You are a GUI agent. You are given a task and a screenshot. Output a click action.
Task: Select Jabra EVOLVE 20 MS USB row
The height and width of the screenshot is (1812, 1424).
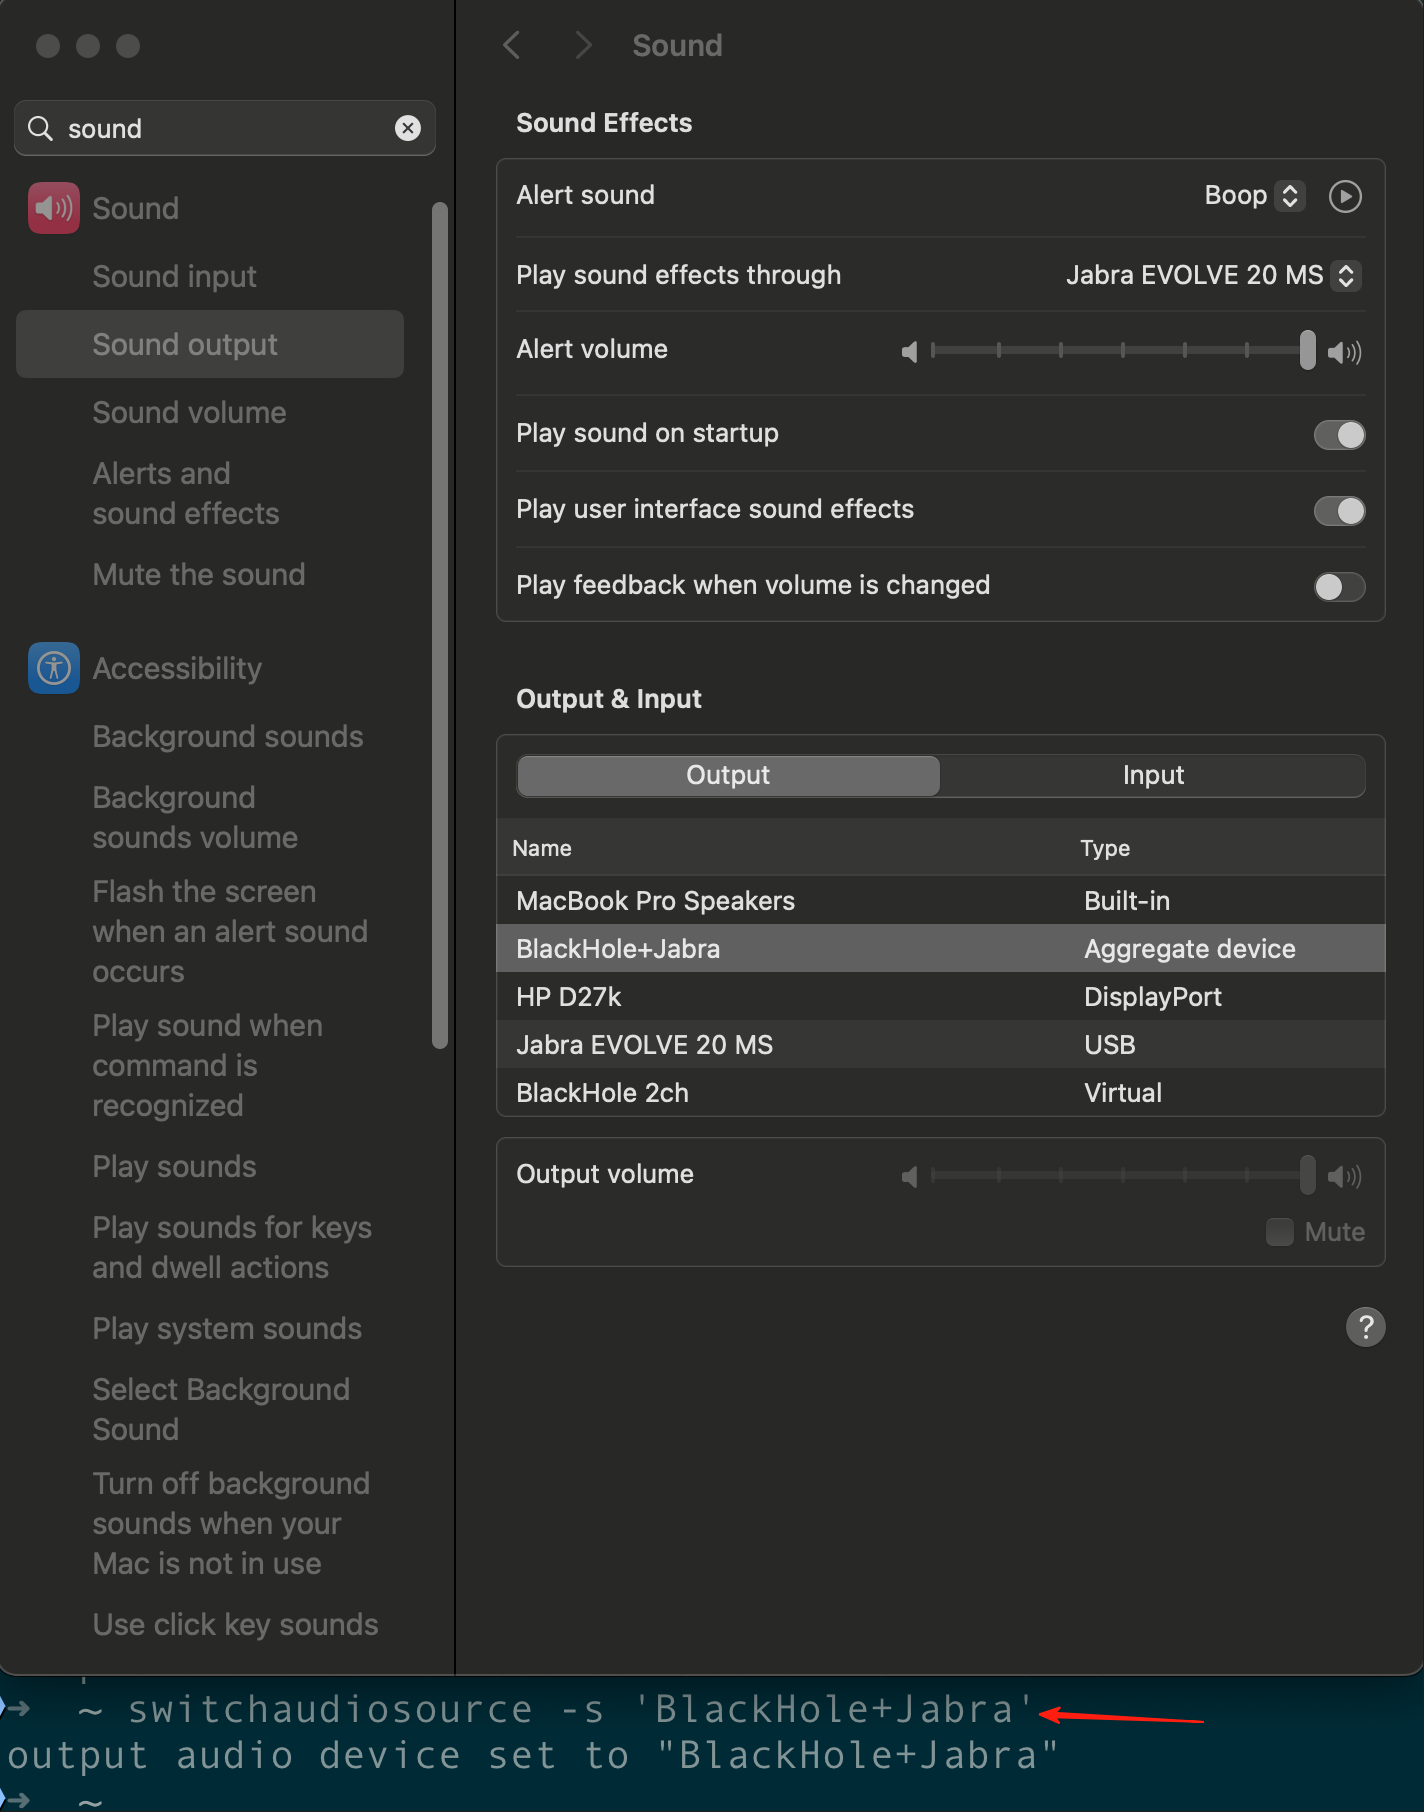tap(941, 1044)
